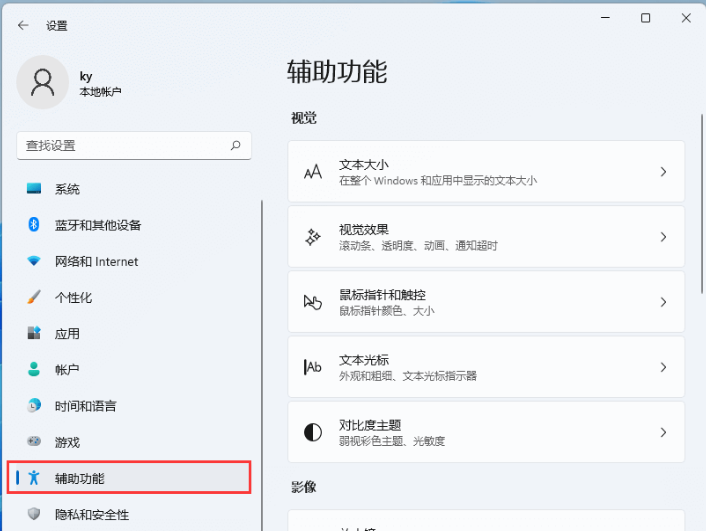Click the 隐私和安全性 shield icon
This screenshot has width=706, height=531.
point(34,514)
